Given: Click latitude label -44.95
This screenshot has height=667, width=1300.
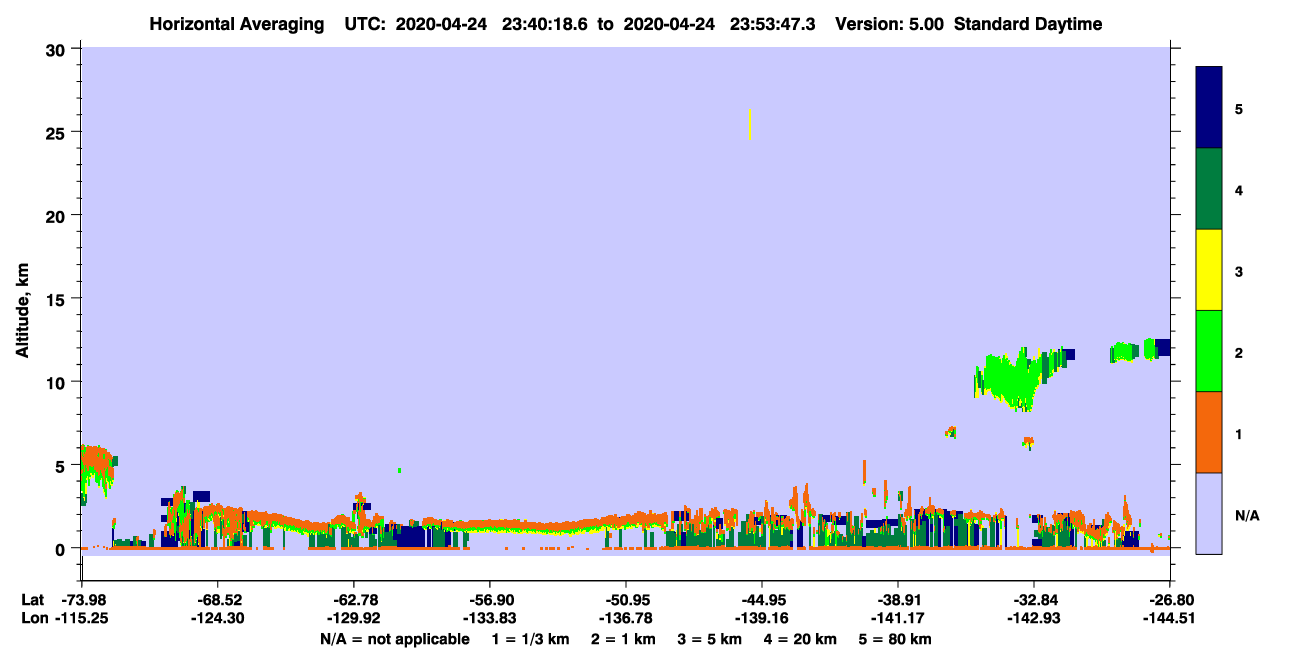Looking at the screenshot, I should (x=762, y=600).
